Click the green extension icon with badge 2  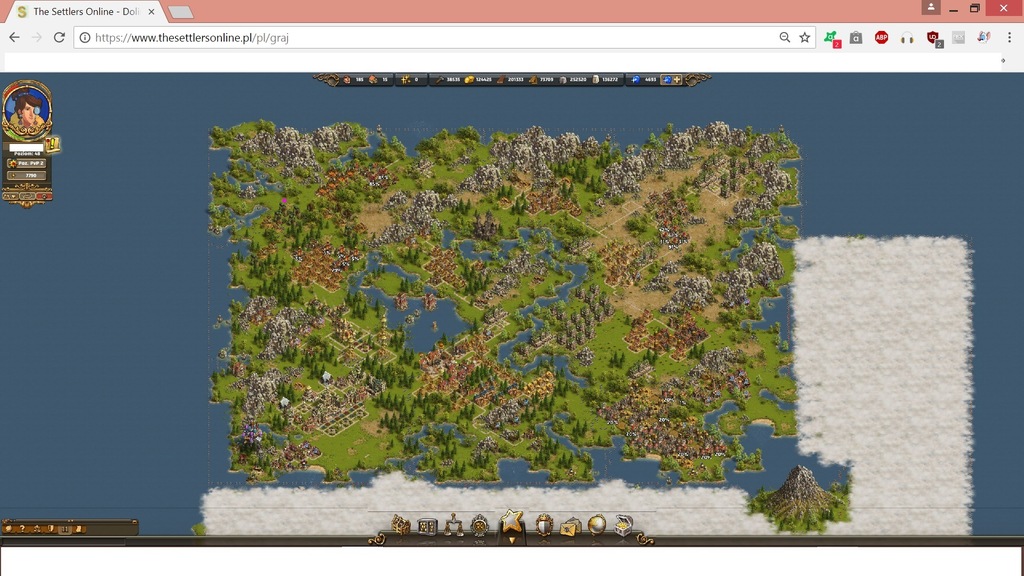831,39
